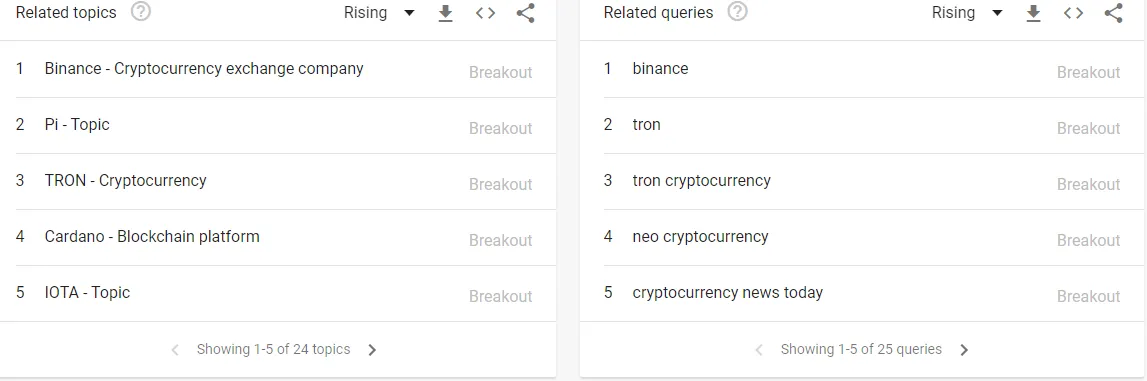This screenshot has width=1147, height=381.
Task: Go to next page of queries
Action: pos(964,350)
